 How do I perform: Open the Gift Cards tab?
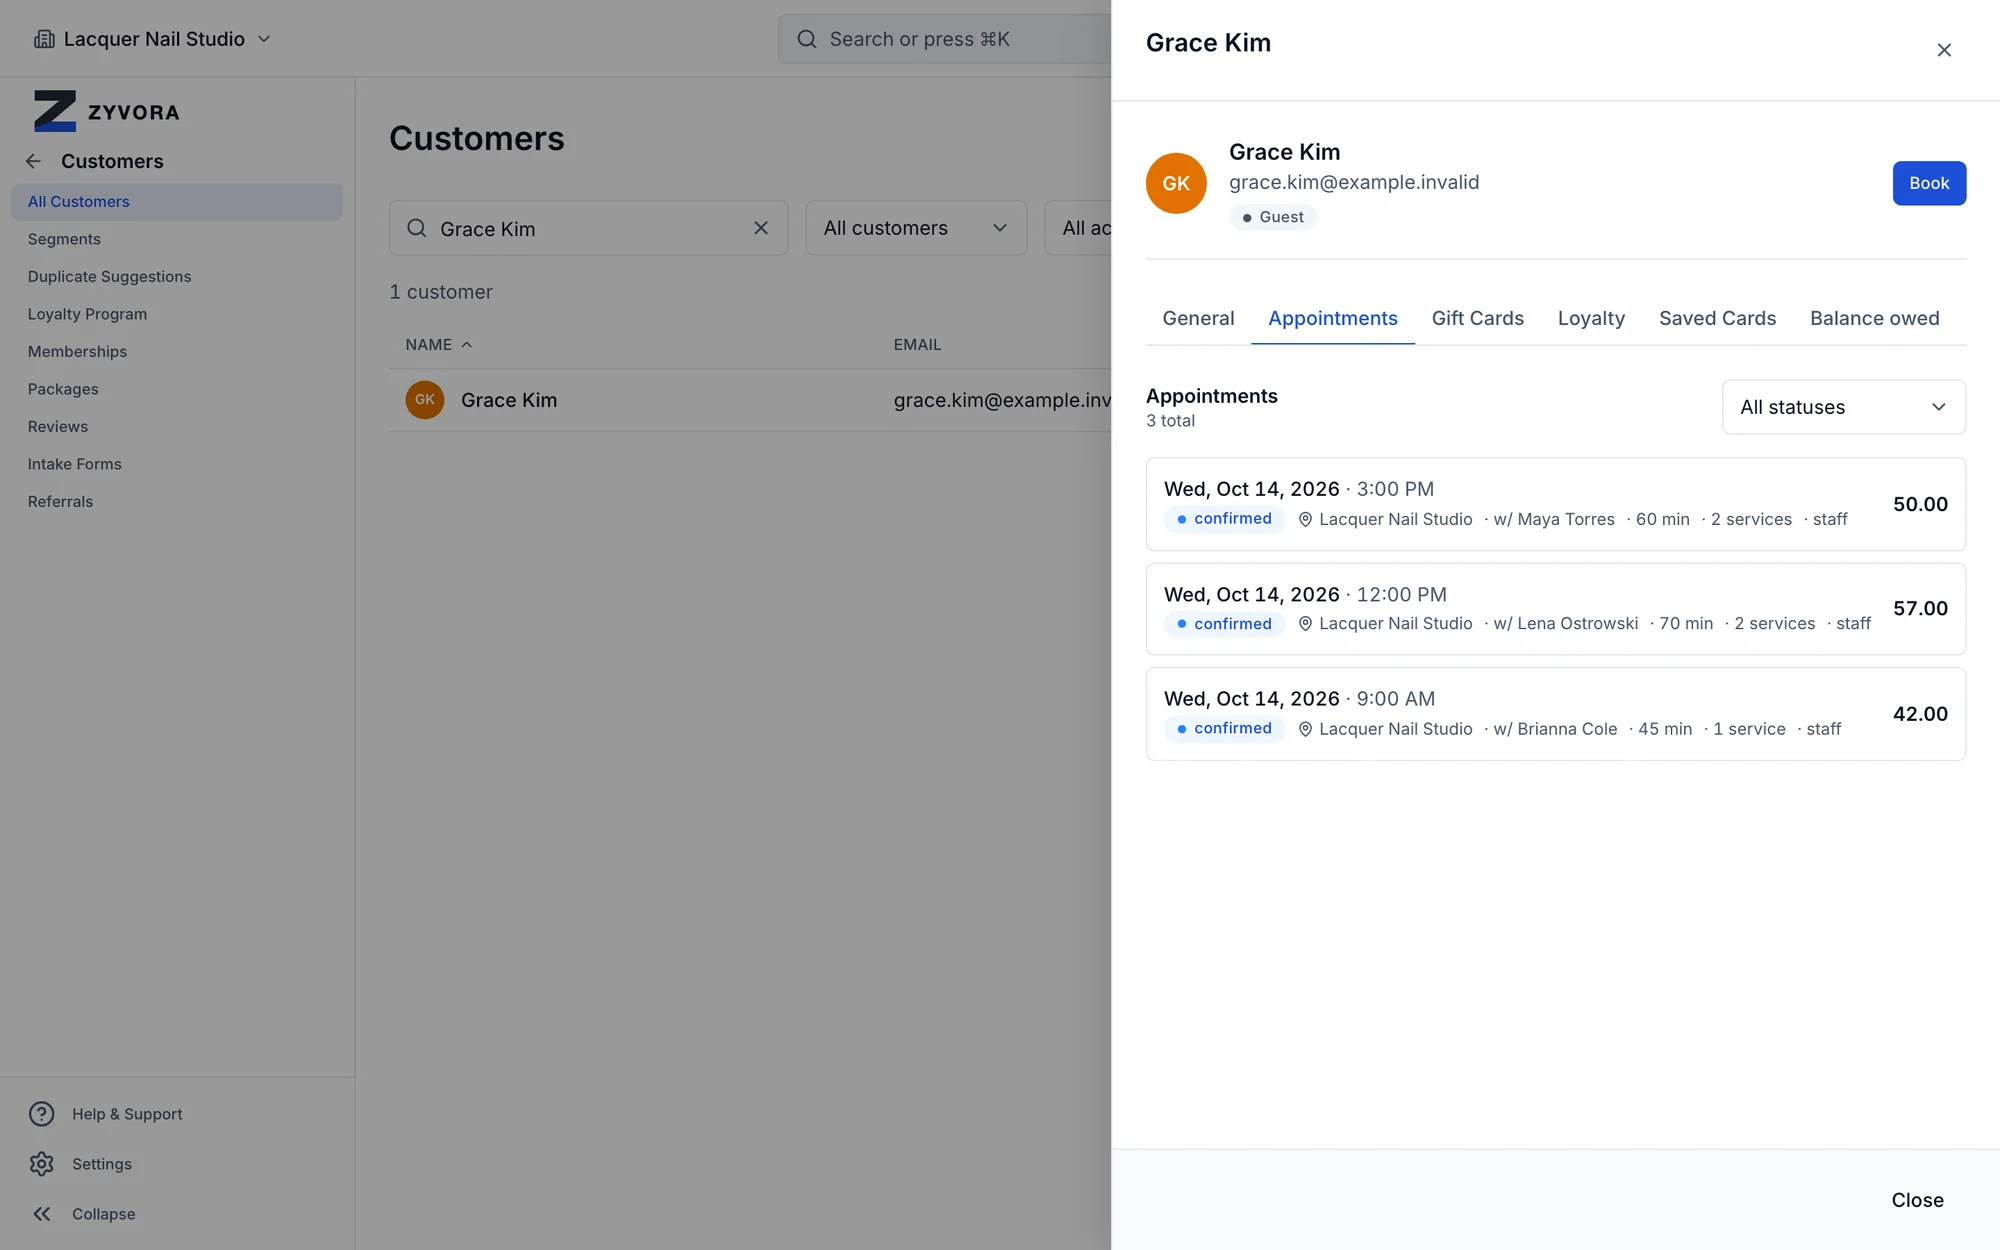1477,318
